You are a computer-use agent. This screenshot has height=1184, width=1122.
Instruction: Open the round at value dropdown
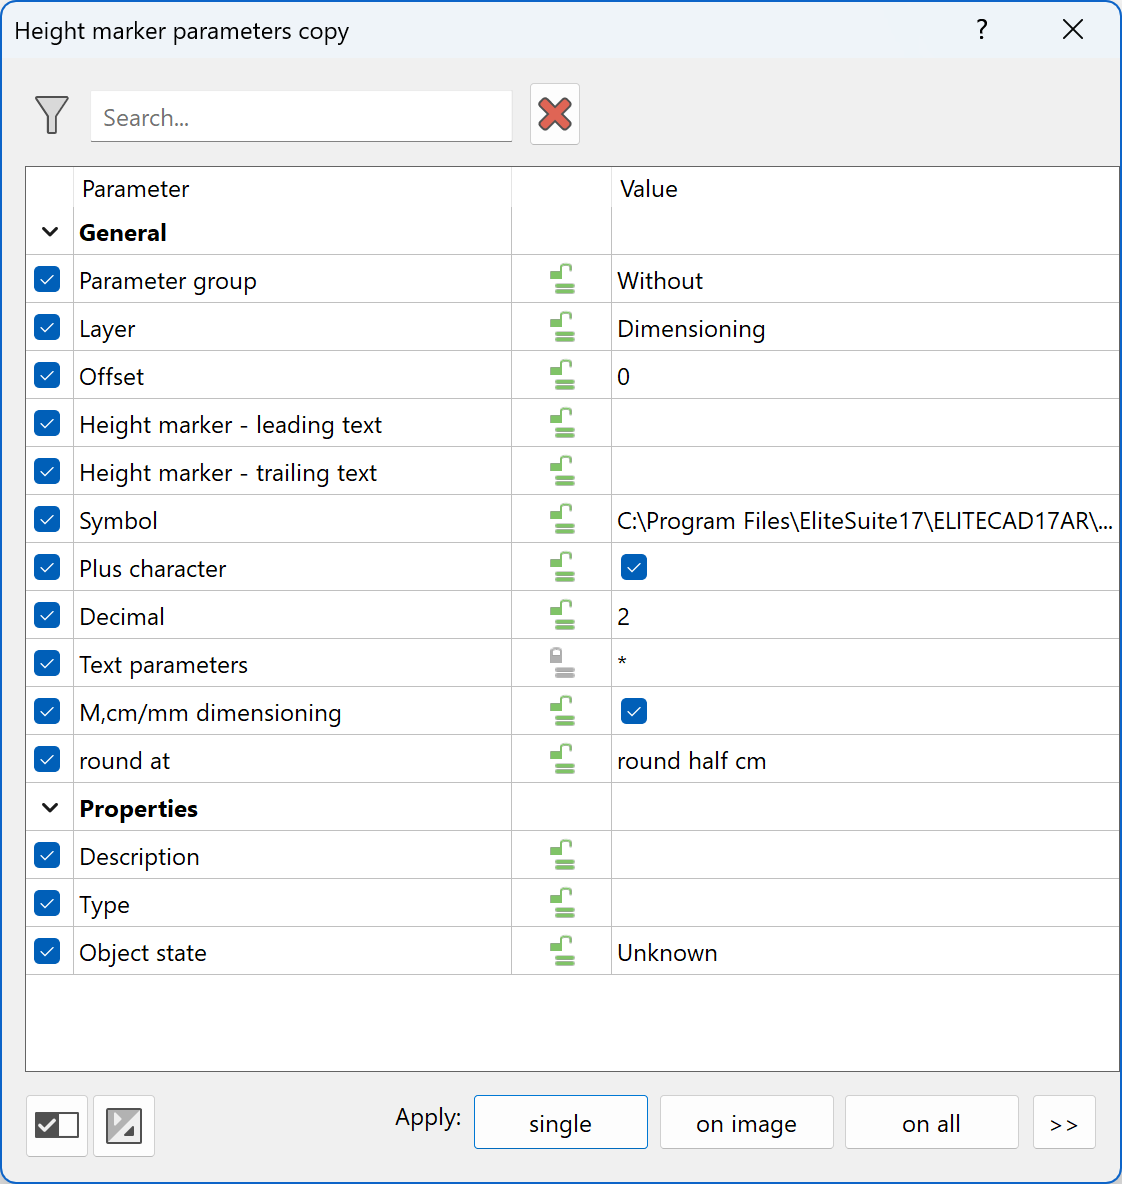click(864, 760)
